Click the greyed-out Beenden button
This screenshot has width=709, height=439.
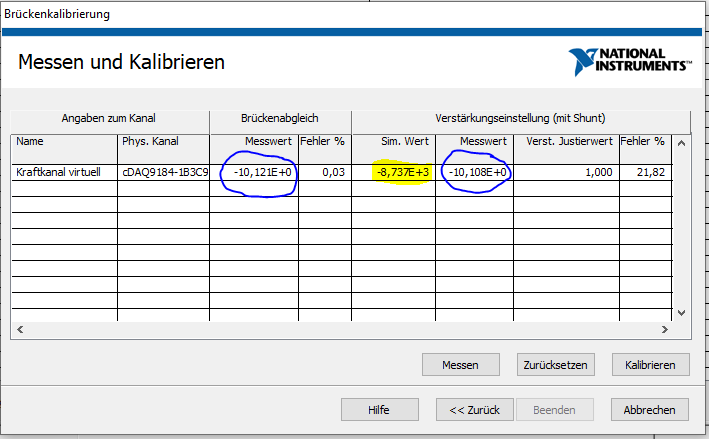point(555,410)
